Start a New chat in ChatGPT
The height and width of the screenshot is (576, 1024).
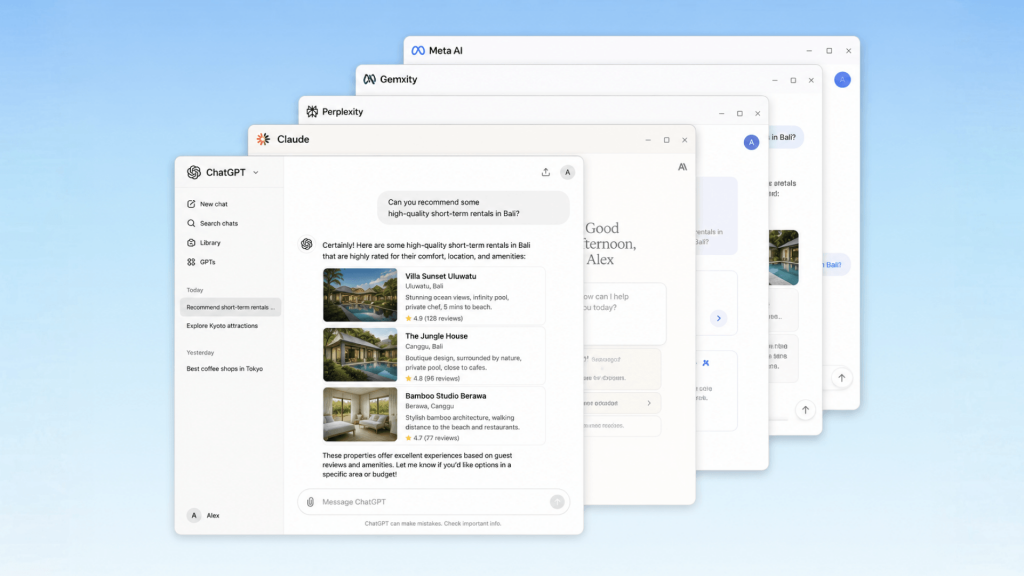click(x=208, y=204)
